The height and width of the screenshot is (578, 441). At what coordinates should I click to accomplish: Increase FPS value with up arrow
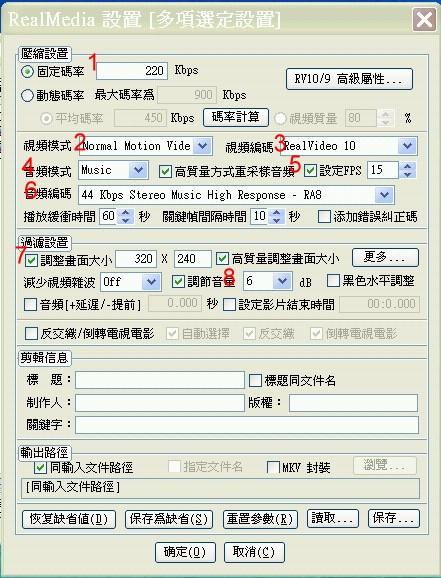point(407,166)
